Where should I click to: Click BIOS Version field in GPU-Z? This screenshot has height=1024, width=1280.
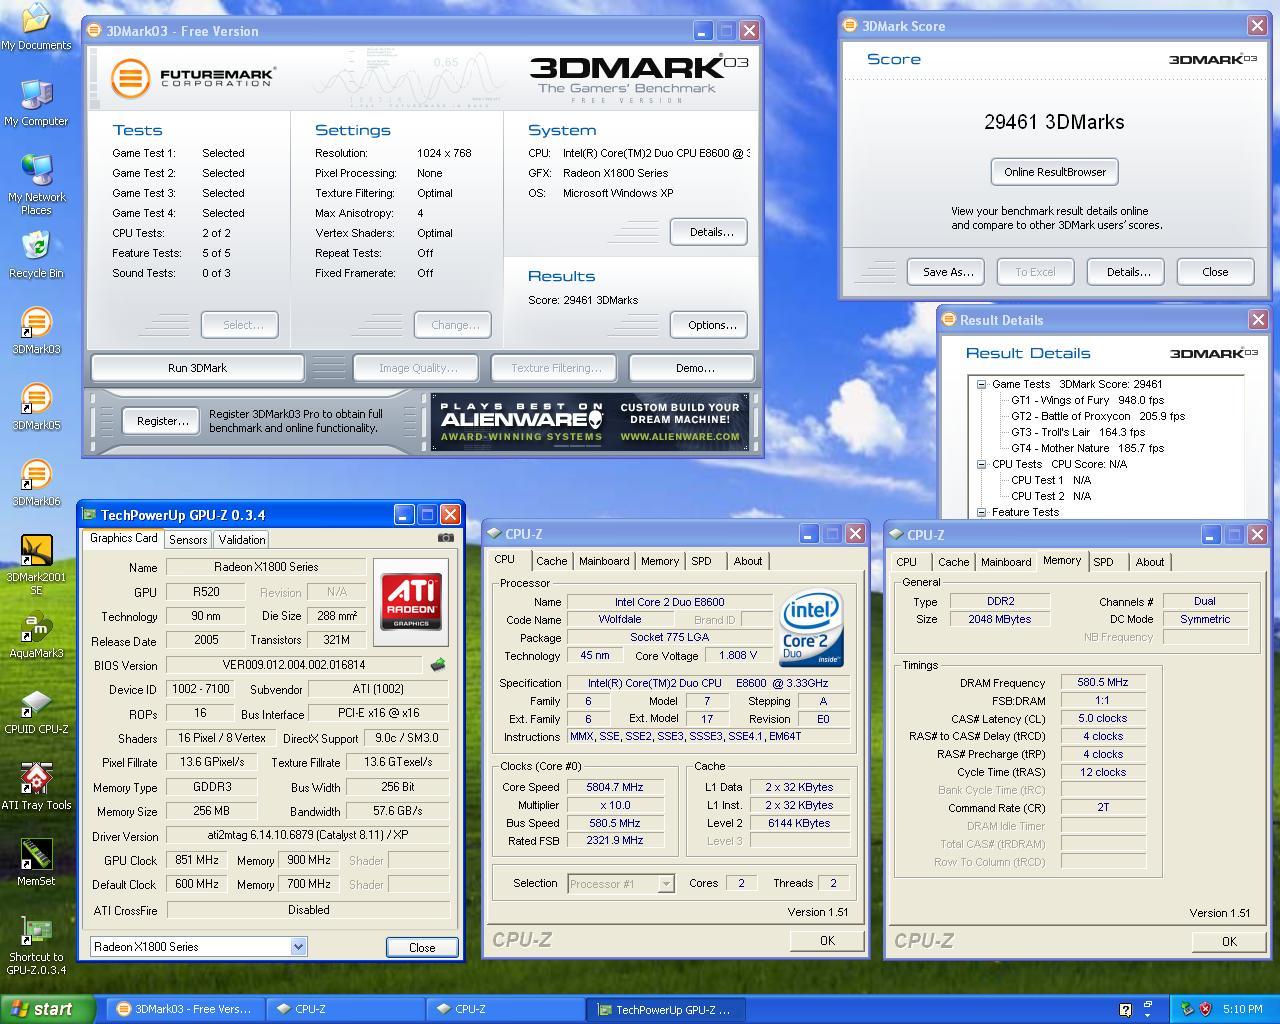pos(293,665)
